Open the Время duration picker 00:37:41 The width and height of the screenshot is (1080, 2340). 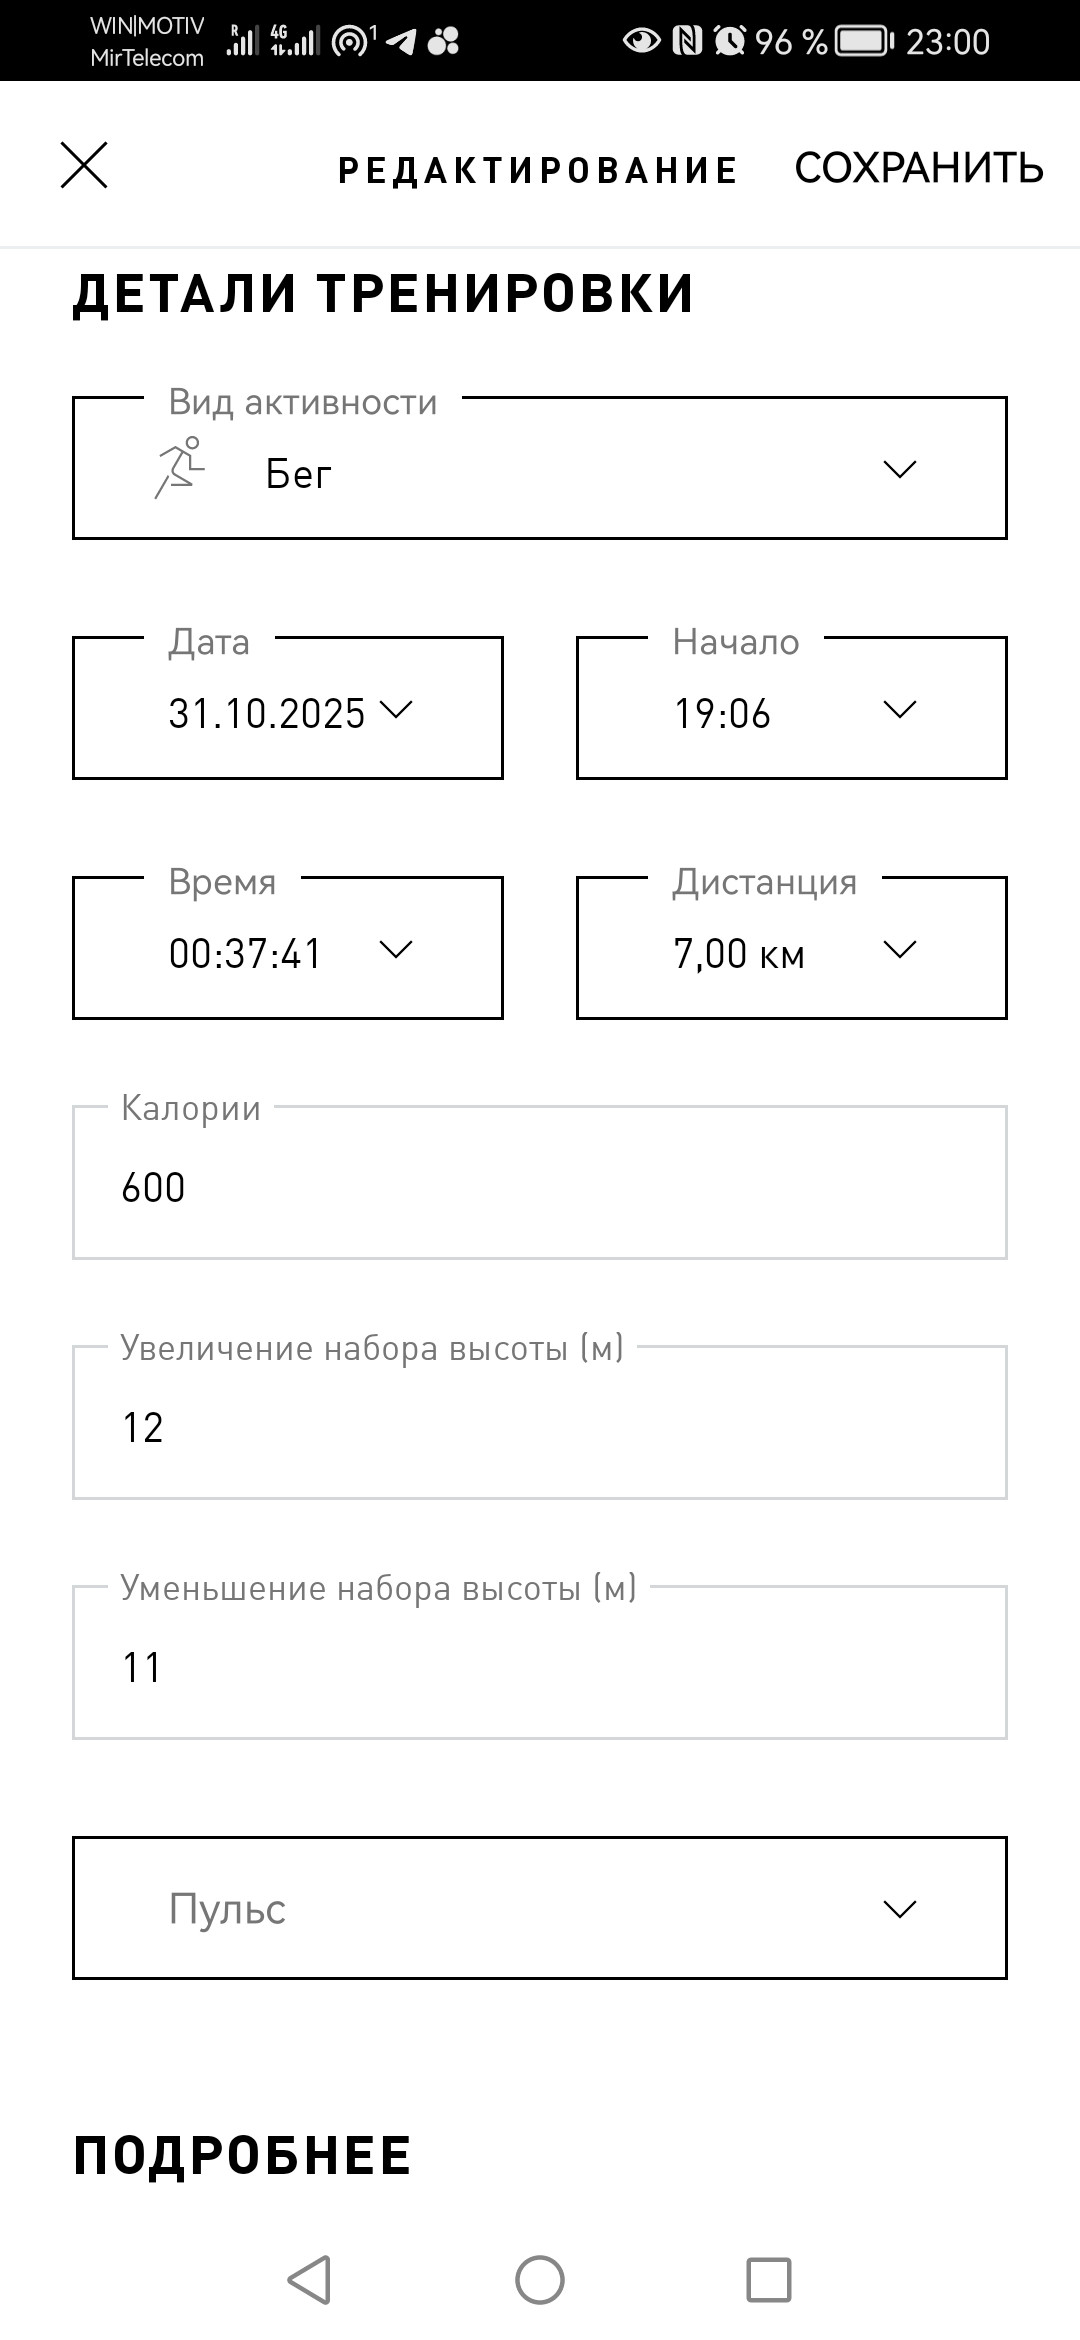288,948
